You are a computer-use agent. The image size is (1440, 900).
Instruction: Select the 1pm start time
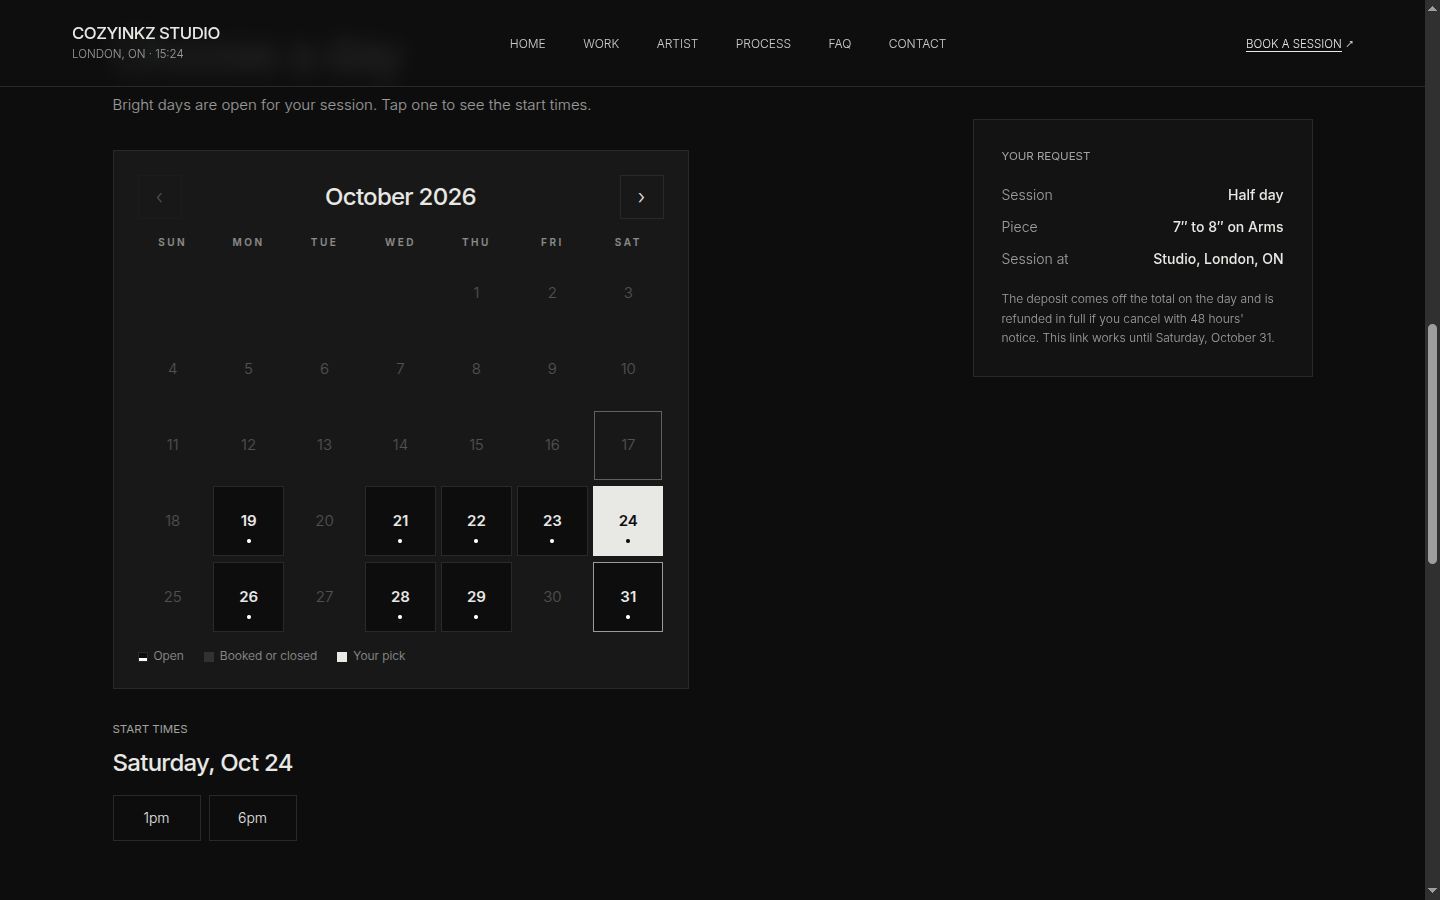pyautogui.click(x=157, y=818)
